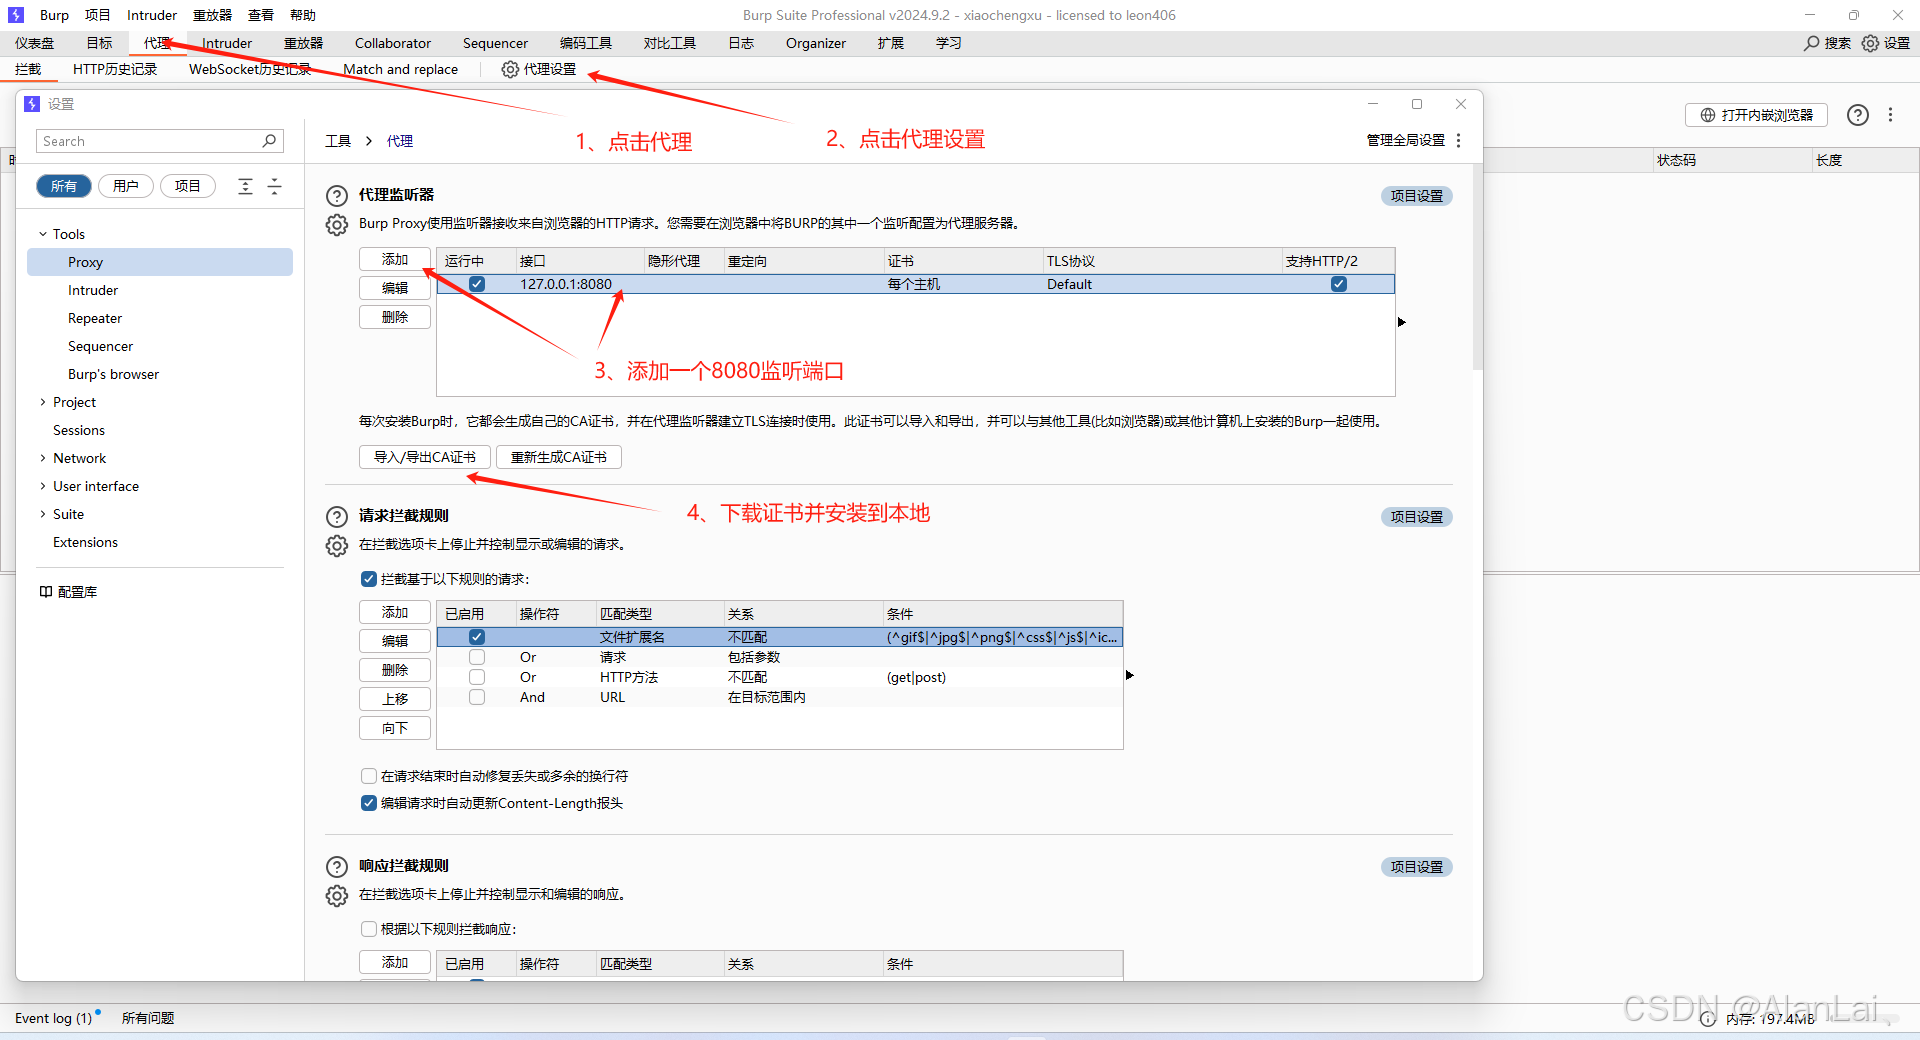Click the magnifier icon in settings search box
The height and width of the screenshot is (1040, 1920).
click(x=269, y=141)
